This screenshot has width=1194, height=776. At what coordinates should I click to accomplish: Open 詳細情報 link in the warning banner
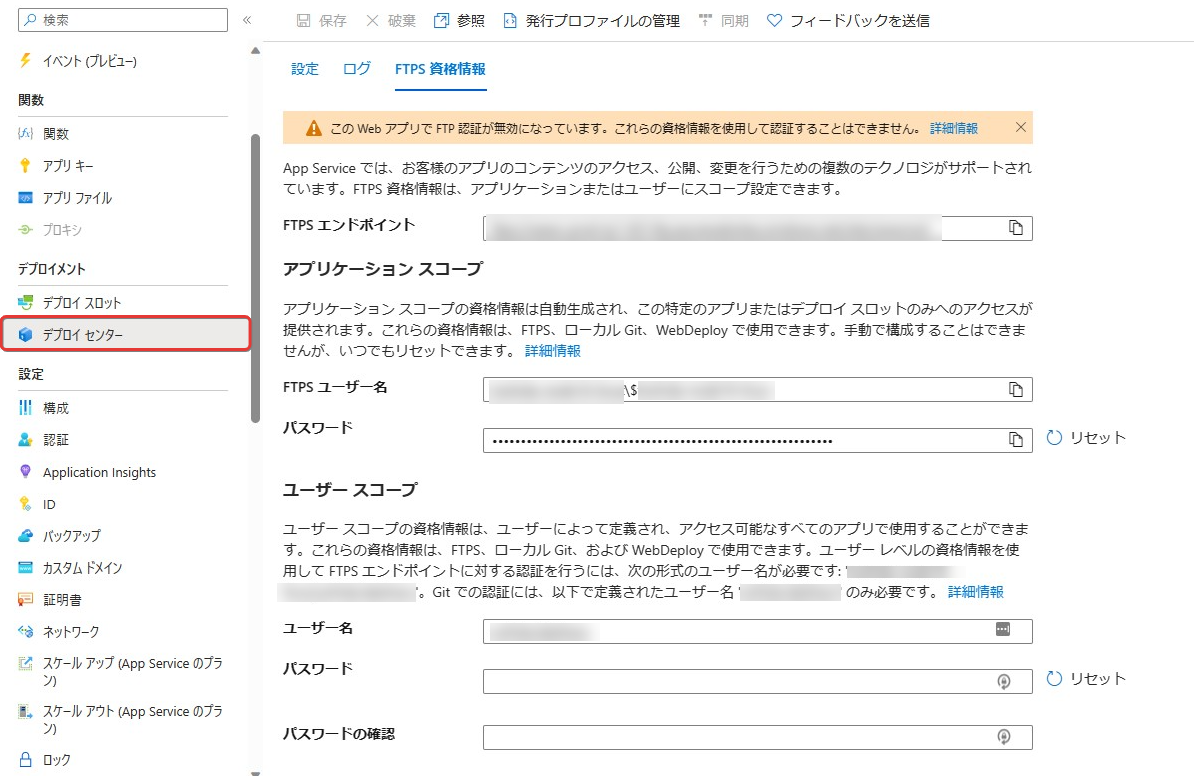[x=953, y=128]
